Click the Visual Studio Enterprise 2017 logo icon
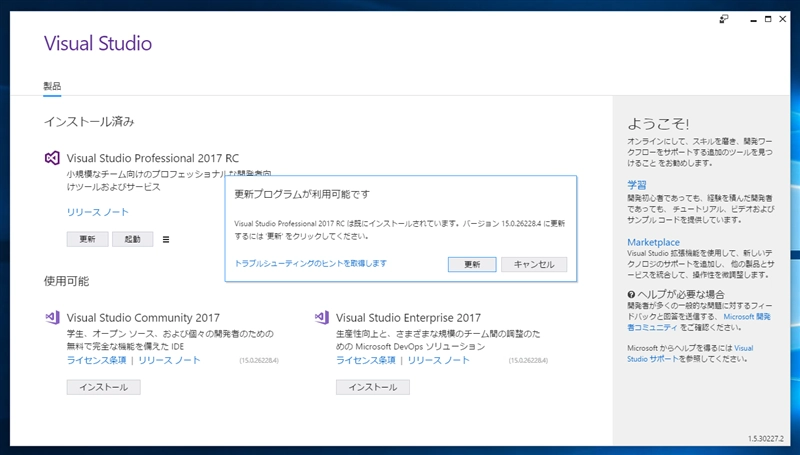The image size is (800, 455). click(321, 318)
